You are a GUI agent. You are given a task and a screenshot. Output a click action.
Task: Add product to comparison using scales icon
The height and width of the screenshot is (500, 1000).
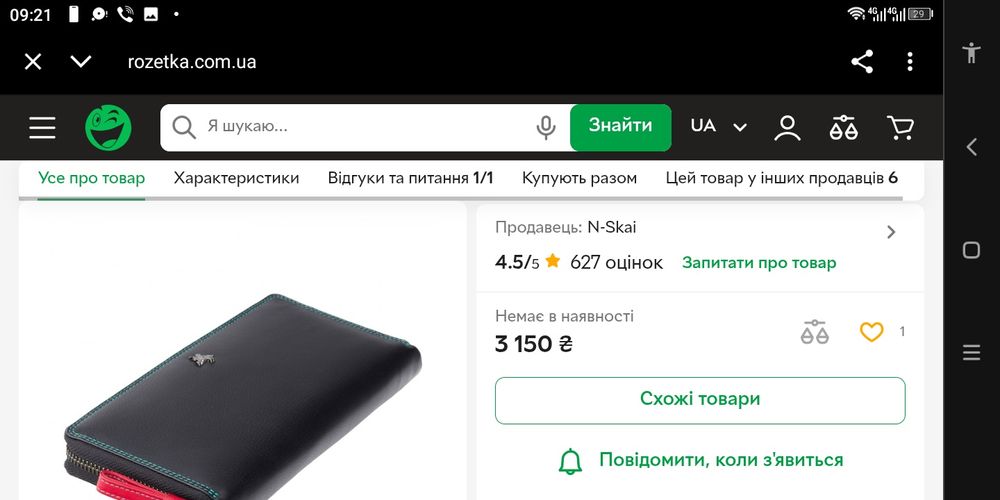pyautogui.click(x=814, y=332)
